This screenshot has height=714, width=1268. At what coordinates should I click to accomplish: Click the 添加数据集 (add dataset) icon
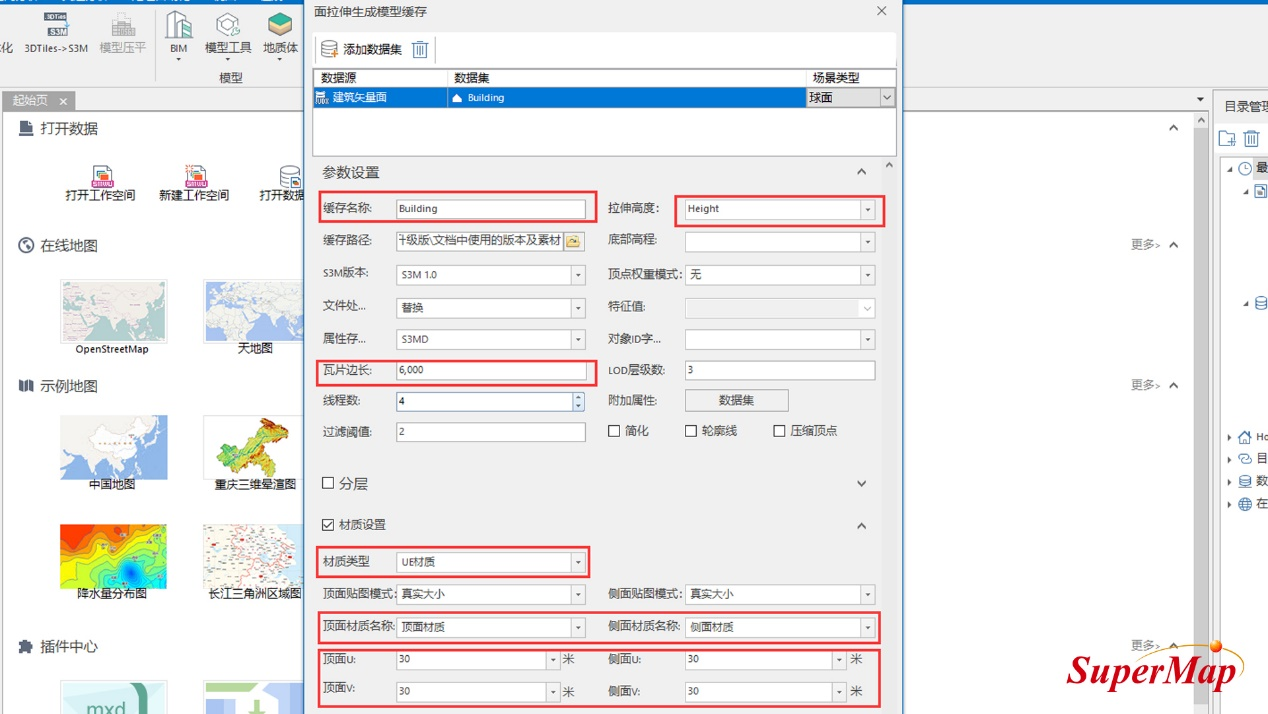(330, 49)
